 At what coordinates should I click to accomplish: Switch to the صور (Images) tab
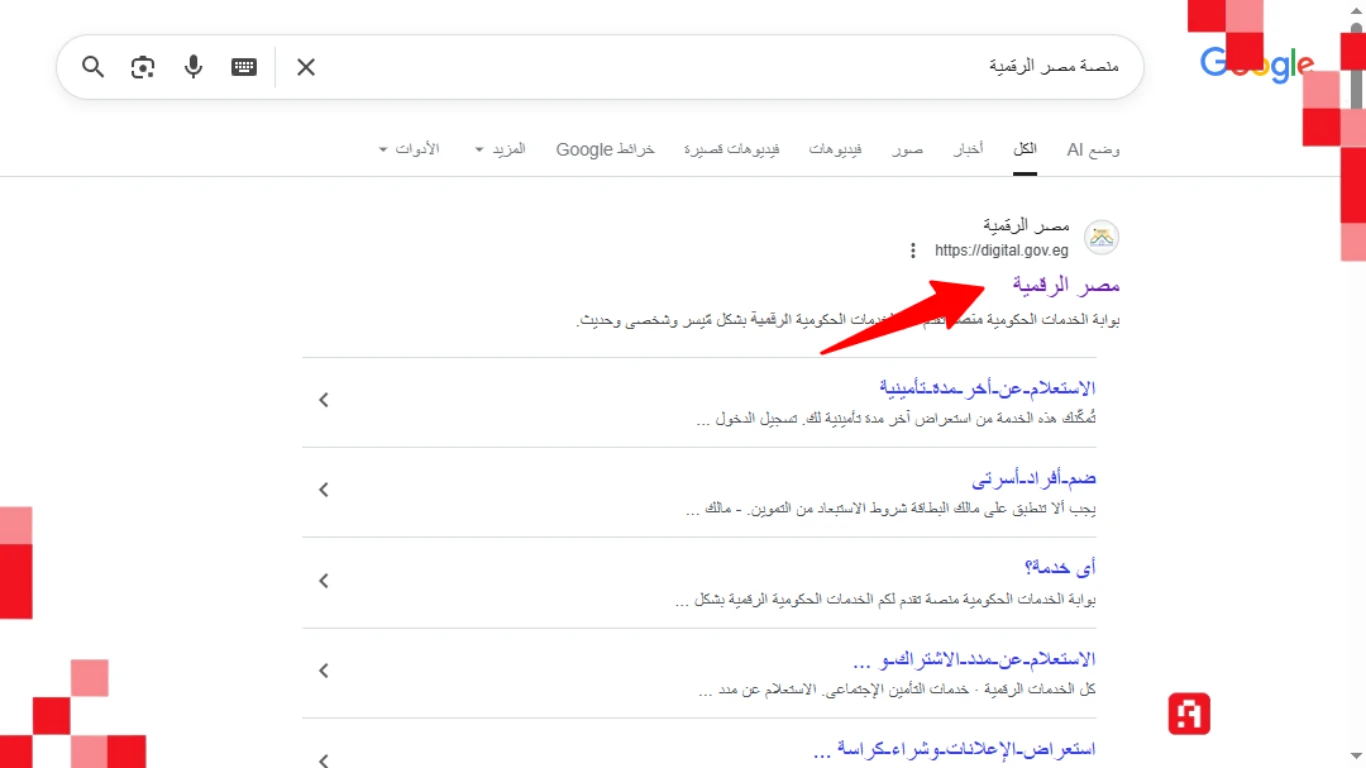pos(907,149)
